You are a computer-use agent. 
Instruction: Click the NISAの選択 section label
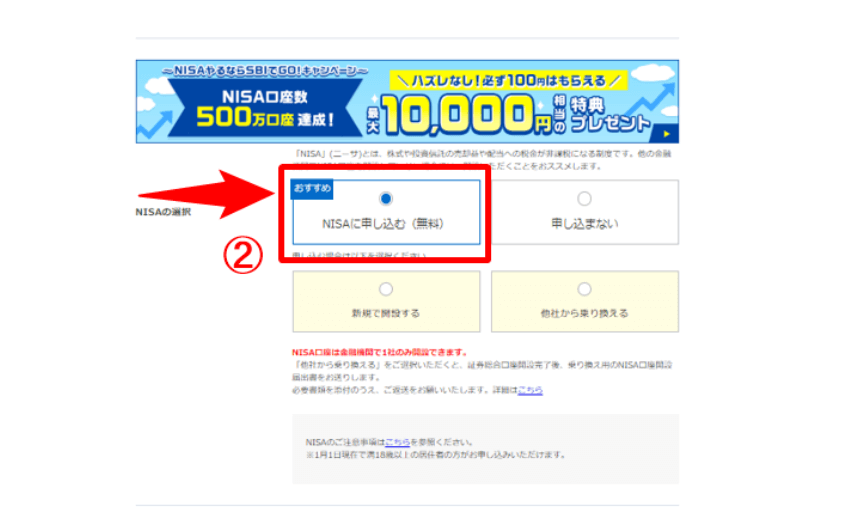163,212
